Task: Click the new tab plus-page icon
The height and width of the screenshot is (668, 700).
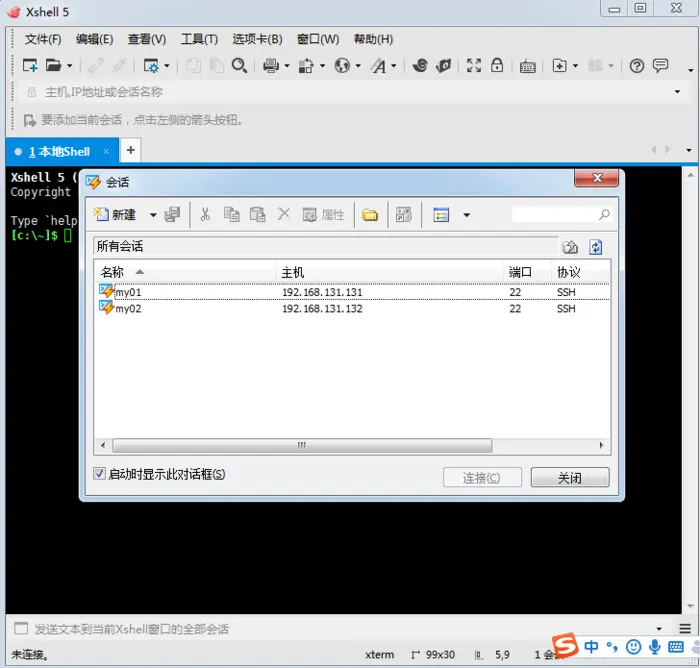Action: [x=559, y=66]
